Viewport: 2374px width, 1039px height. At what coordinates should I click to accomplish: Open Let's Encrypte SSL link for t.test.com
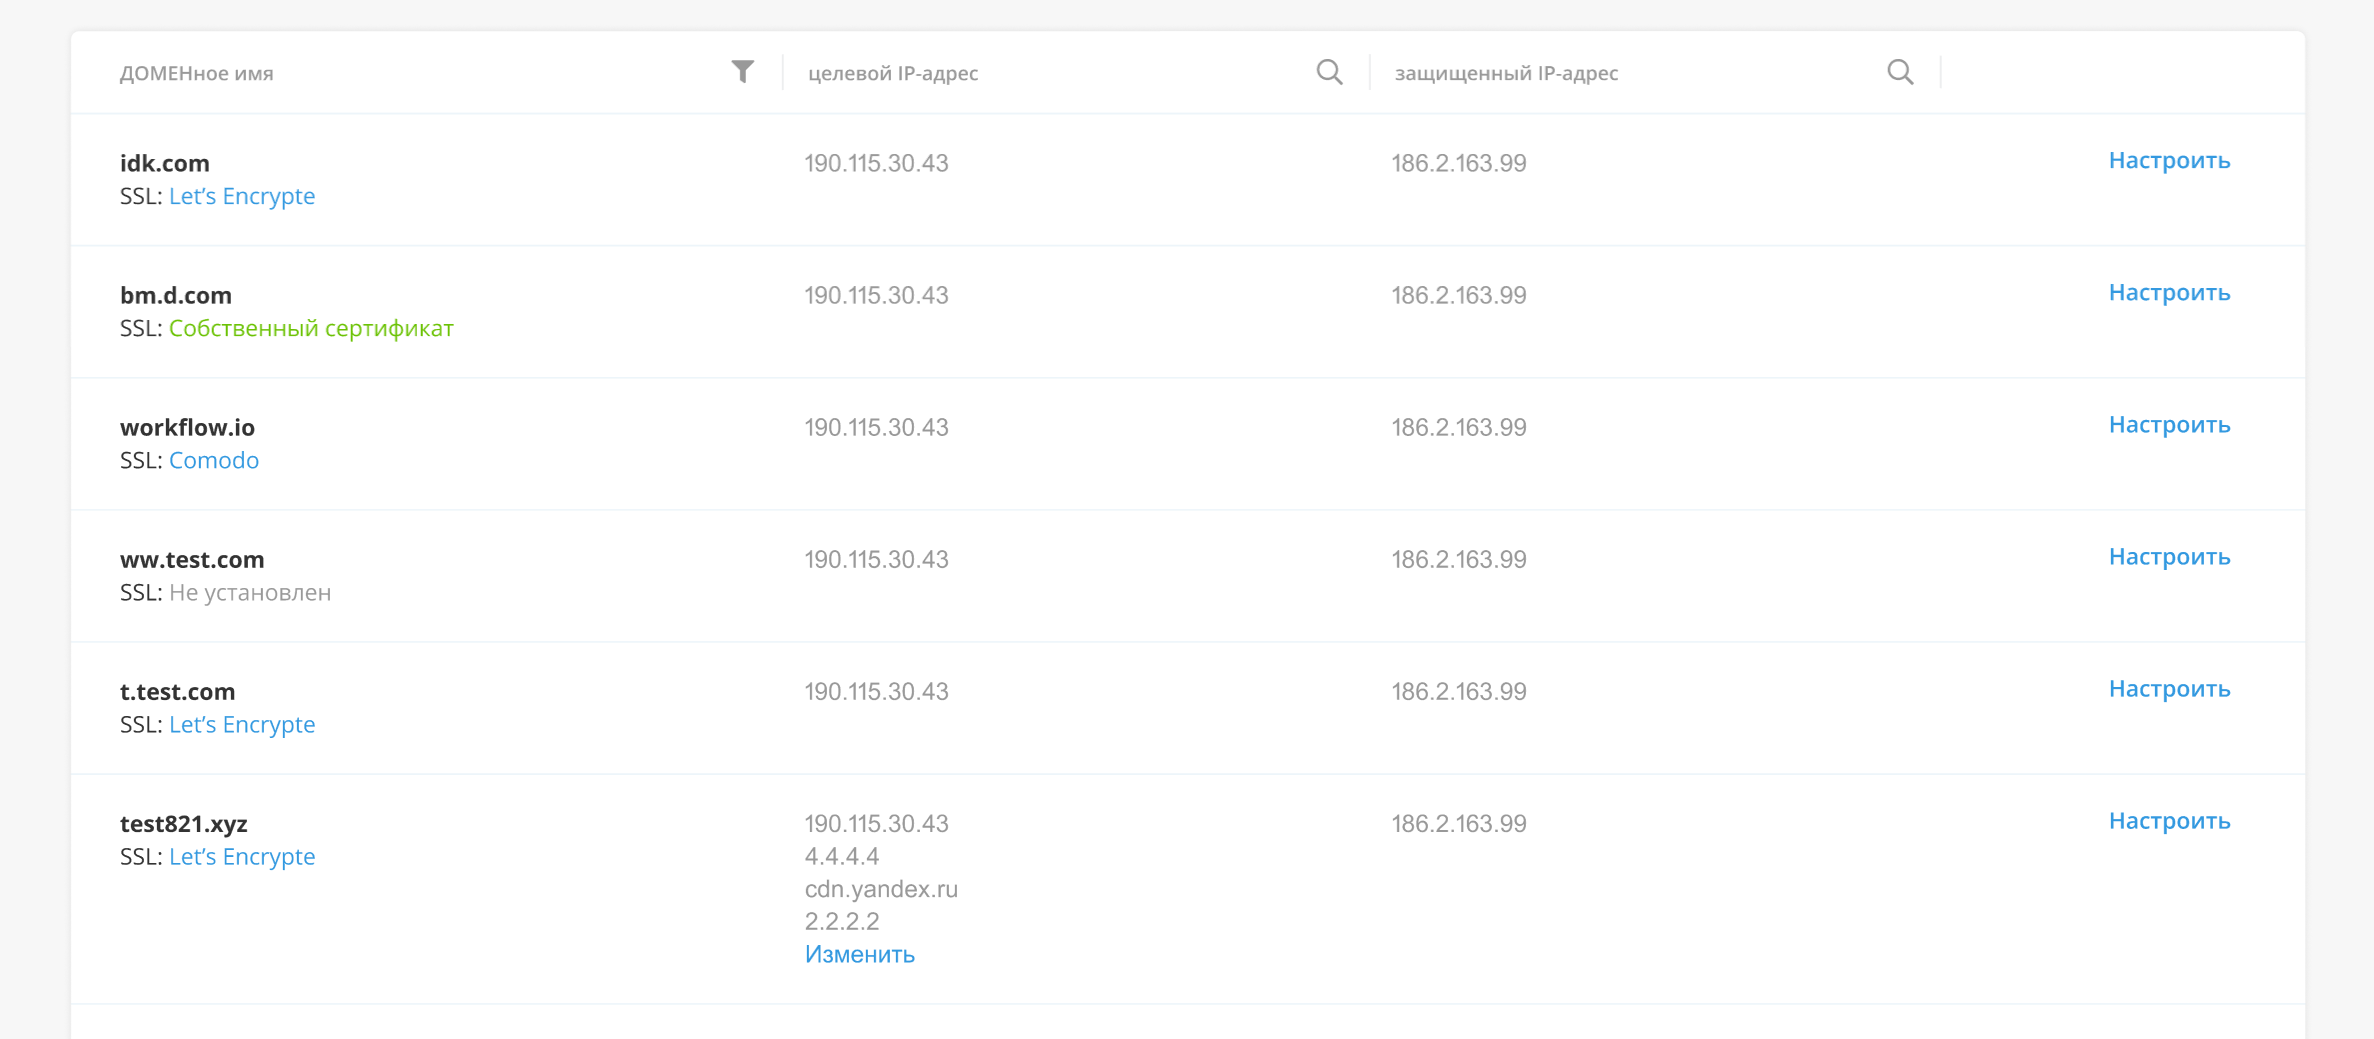pos(242,724)
